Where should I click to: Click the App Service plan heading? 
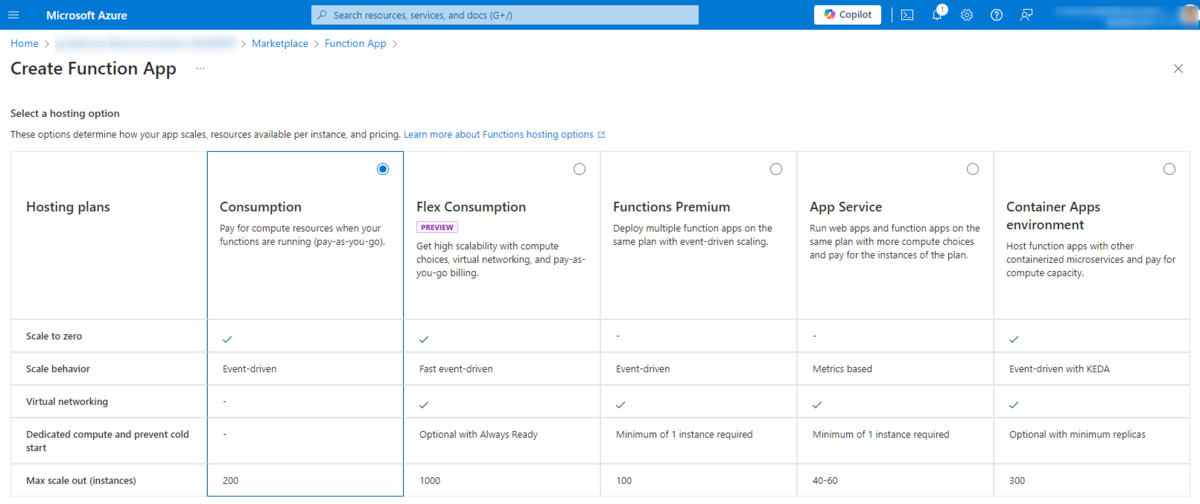click(845, 207)
